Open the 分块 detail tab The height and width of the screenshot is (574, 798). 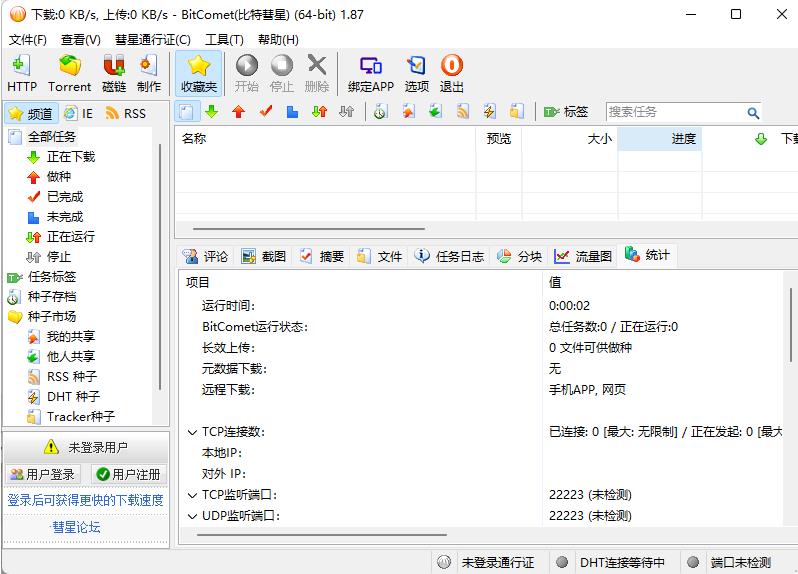tap(519, 256)
